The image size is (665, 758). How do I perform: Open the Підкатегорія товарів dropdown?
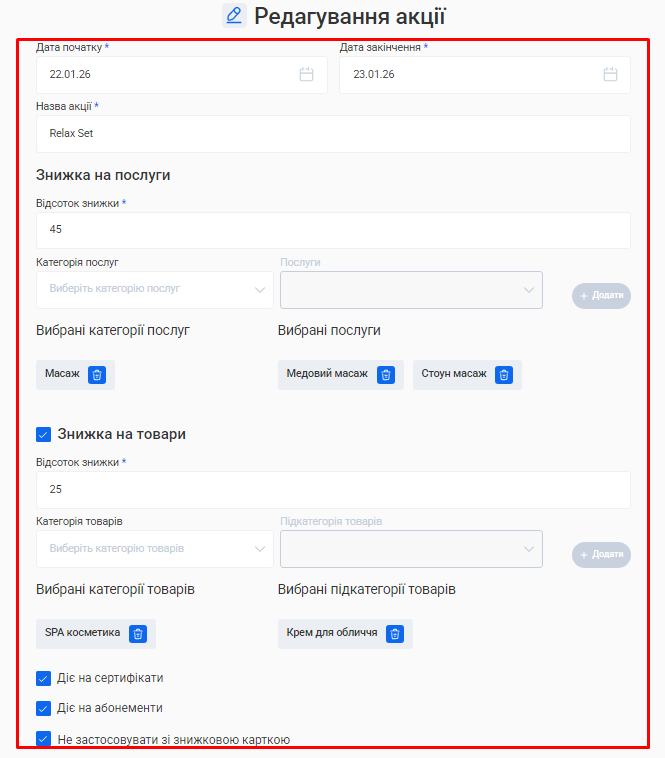411,549
